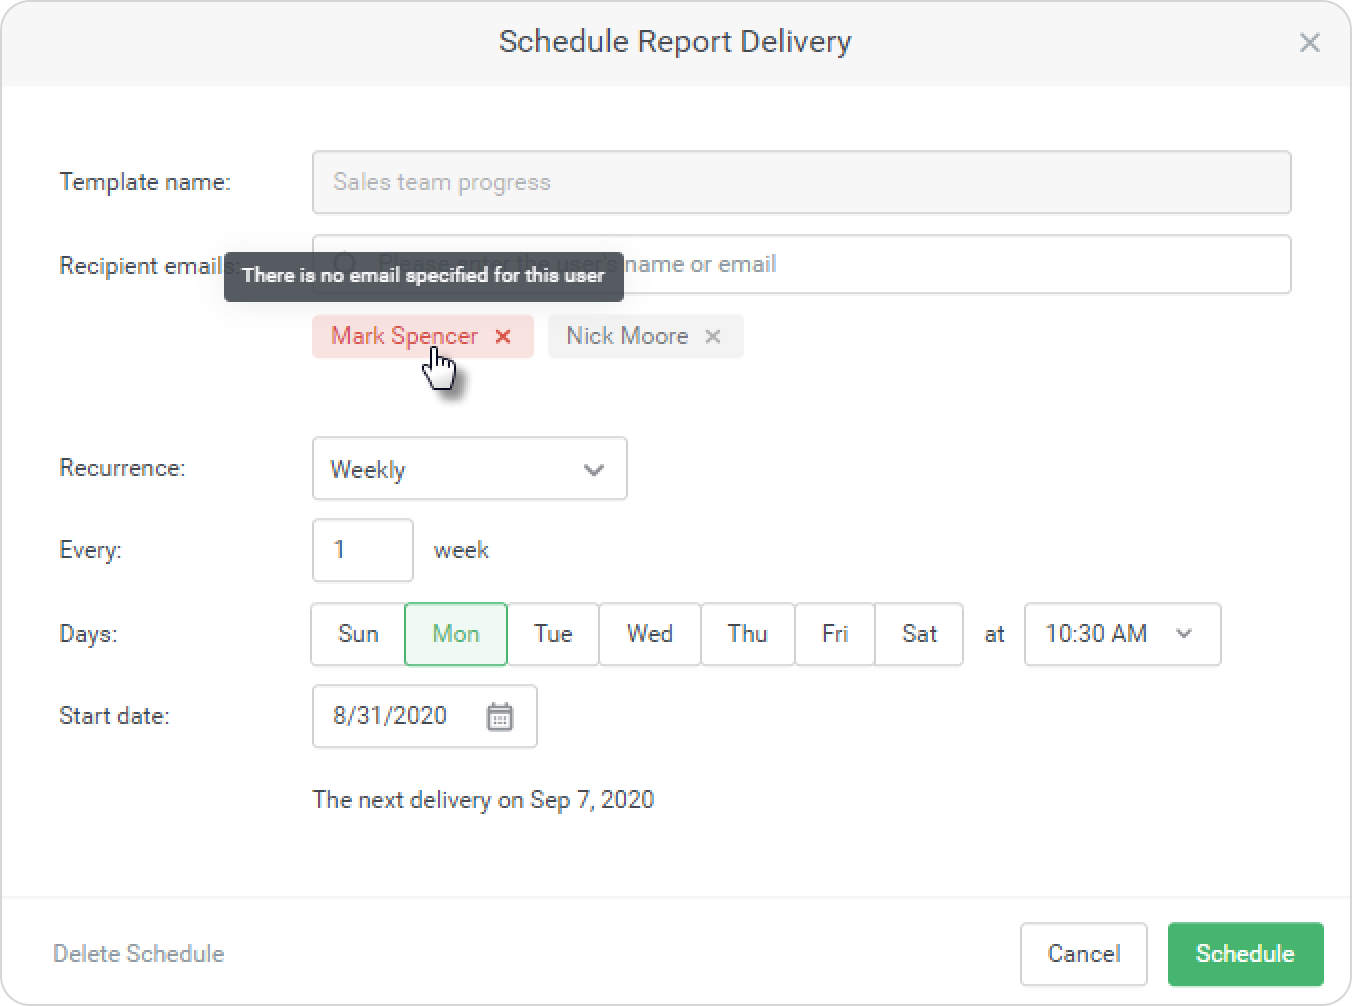Viewport: 1352px width, 1006px height.
Task: Click the Delete Schedule link
Action: [139, 954]
